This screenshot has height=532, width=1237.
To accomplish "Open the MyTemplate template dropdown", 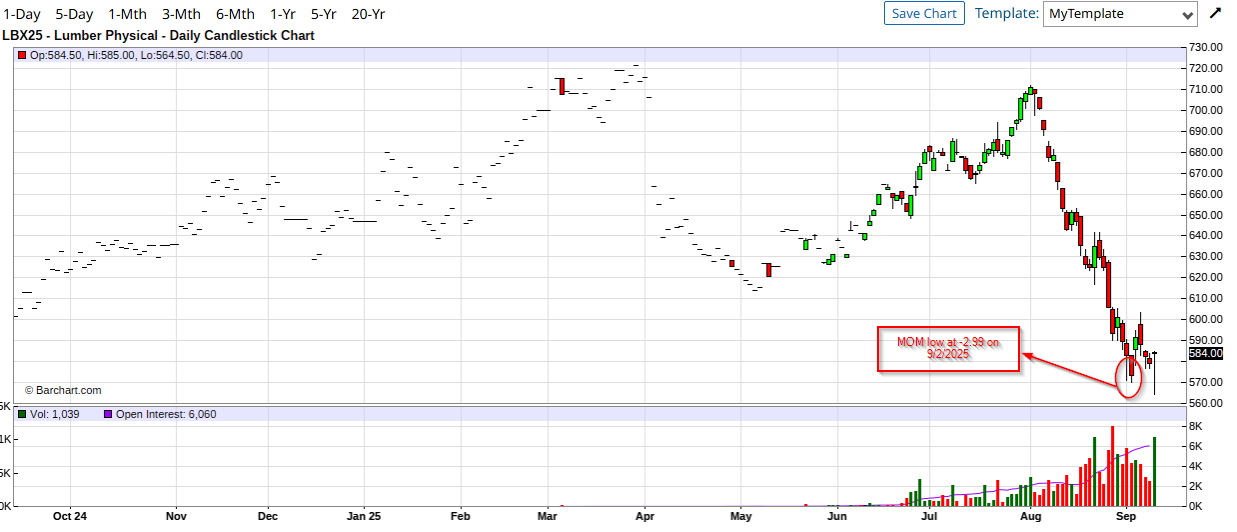I will click(x=1120, y=14).
